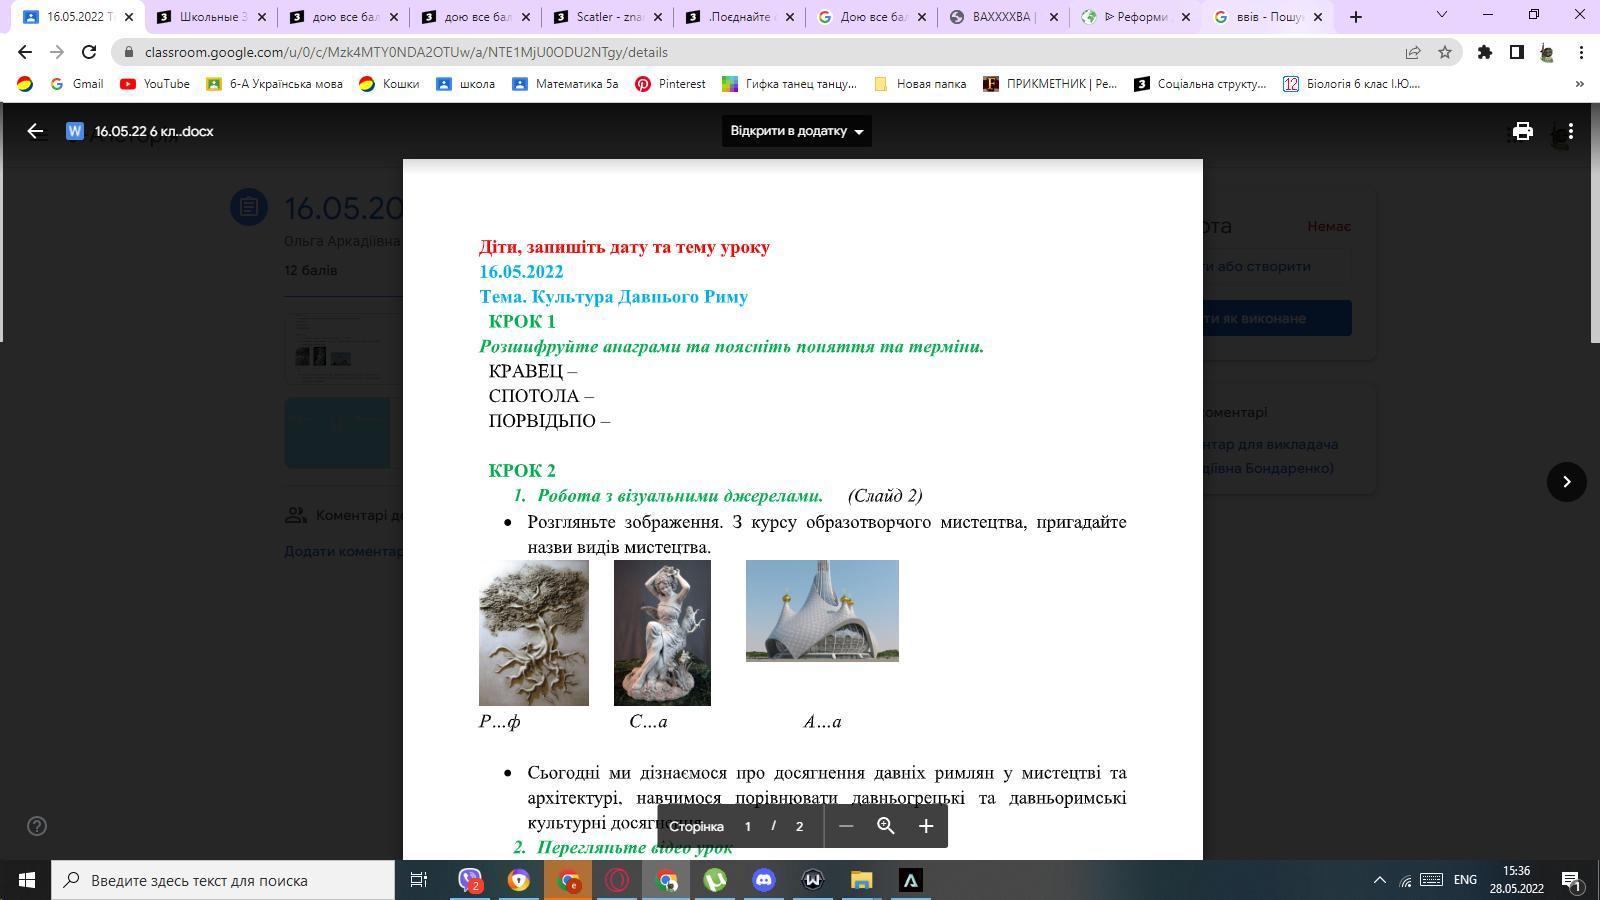Open the YouTube bookmark

(x=155, y=84)
